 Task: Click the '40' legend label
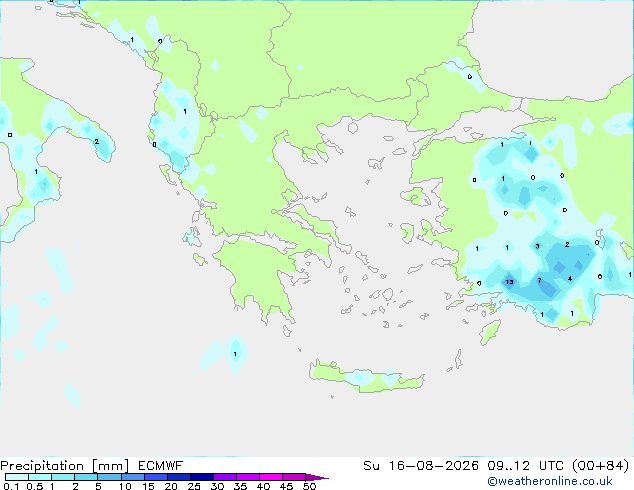point(263,486)
